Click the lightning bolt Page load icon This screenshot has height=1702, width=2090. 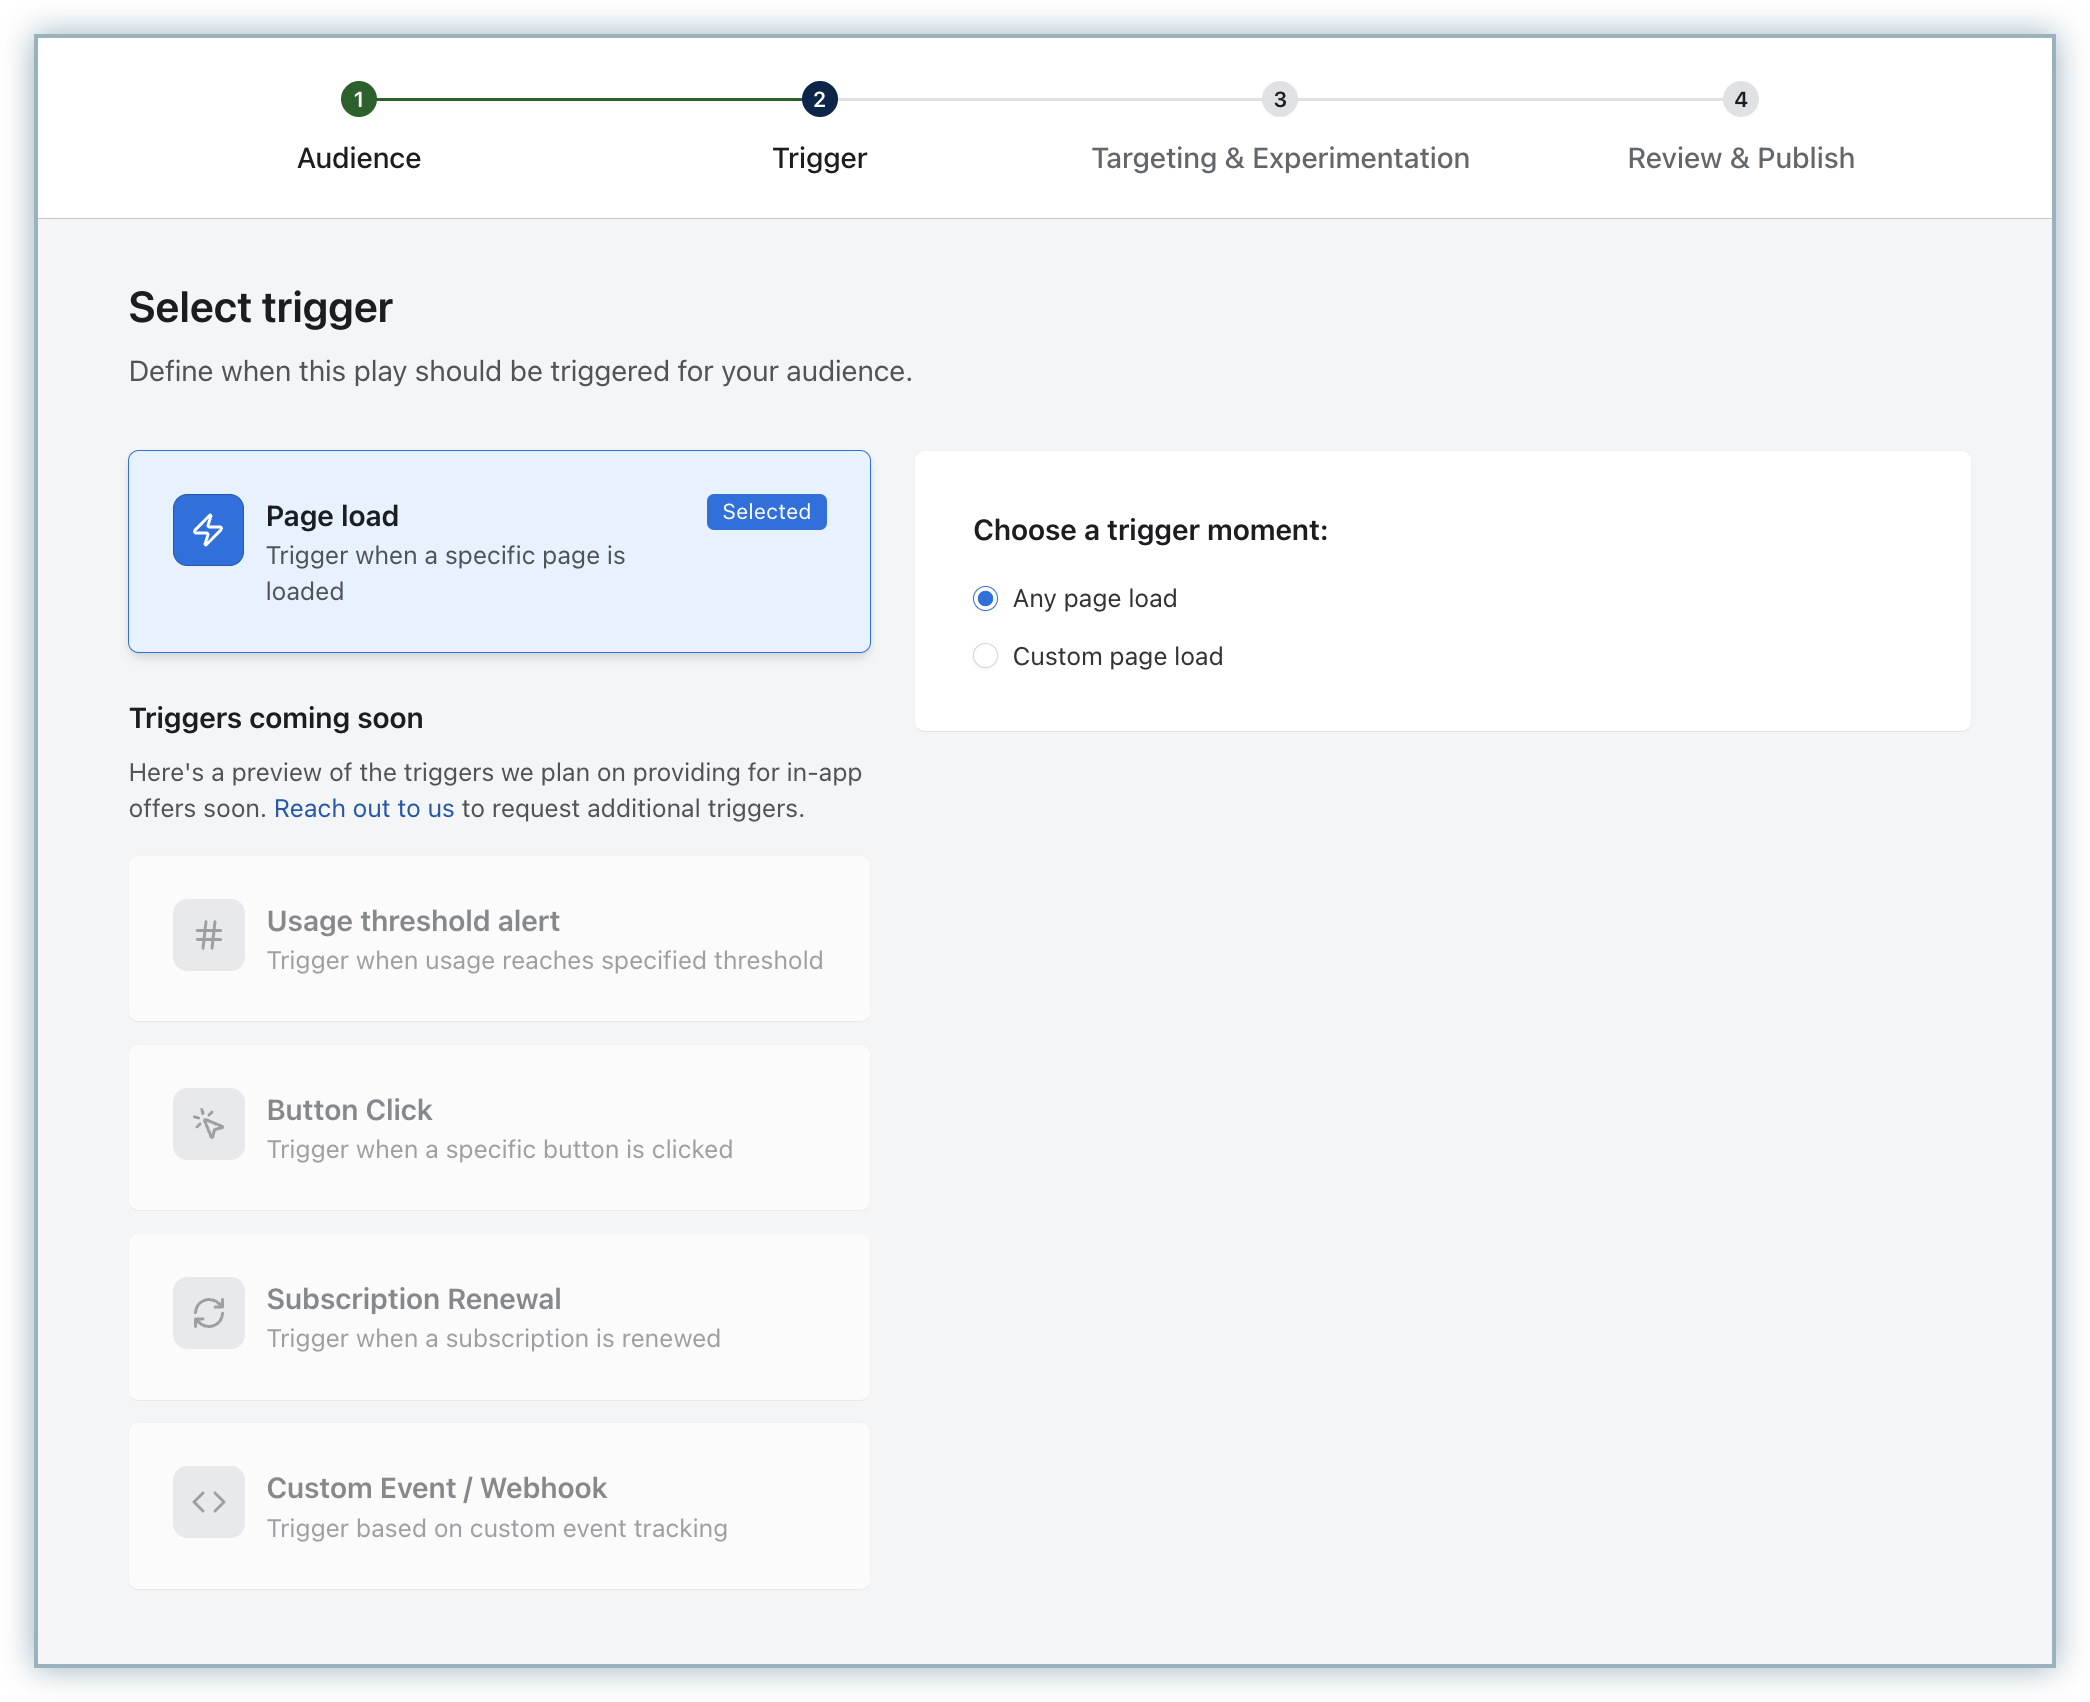[208, 530]
